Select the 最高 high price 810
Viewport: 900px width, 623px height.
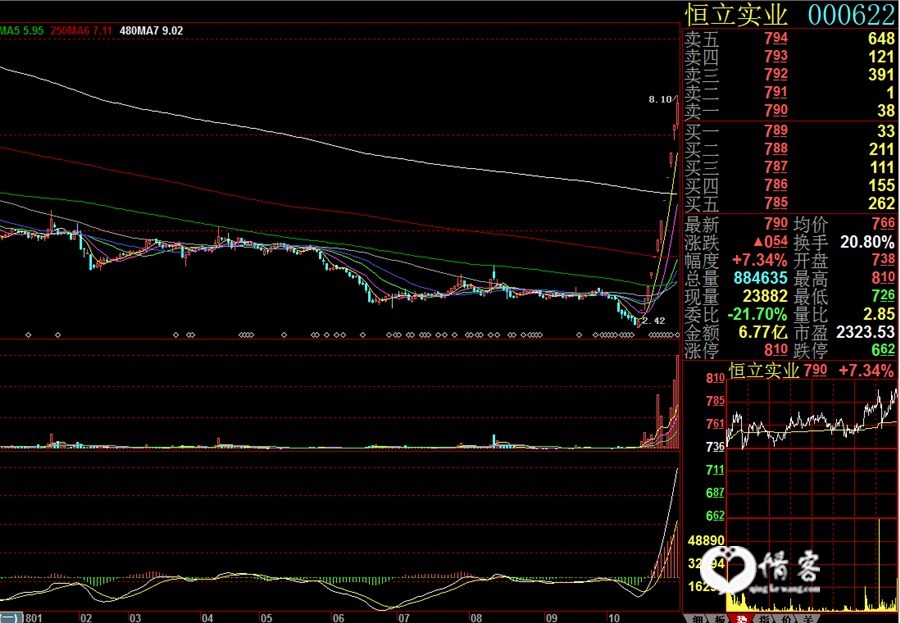pyautogui.click(x=884, y=278)
